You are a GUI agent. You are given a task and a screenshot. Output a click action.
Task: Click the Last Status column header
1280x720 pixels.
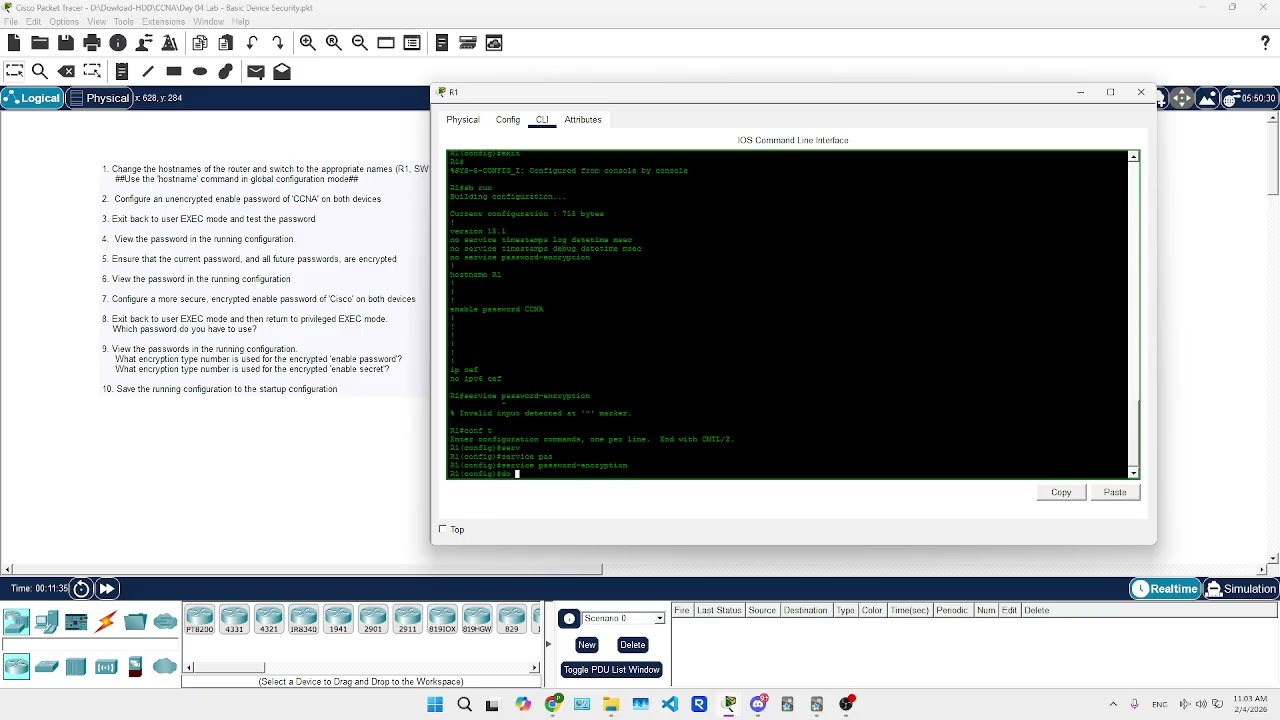719,610
